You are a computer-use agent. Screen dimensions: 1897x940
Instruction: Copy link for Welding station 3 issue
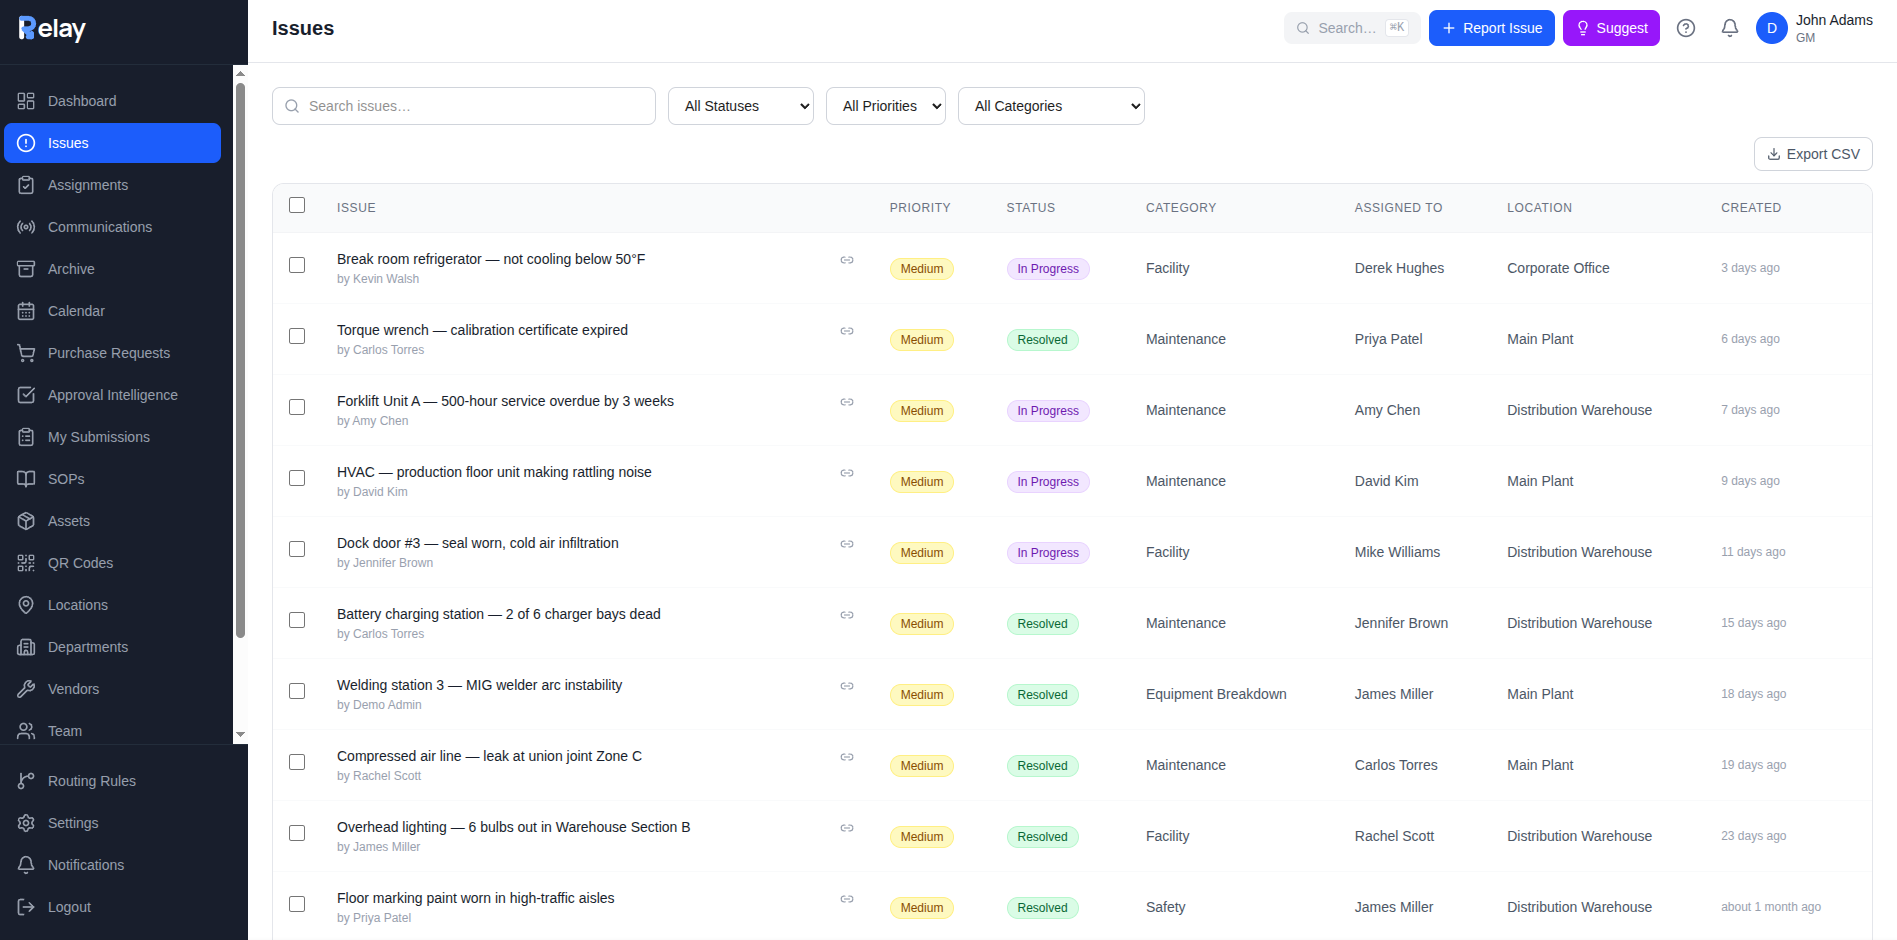coord(847,686)
